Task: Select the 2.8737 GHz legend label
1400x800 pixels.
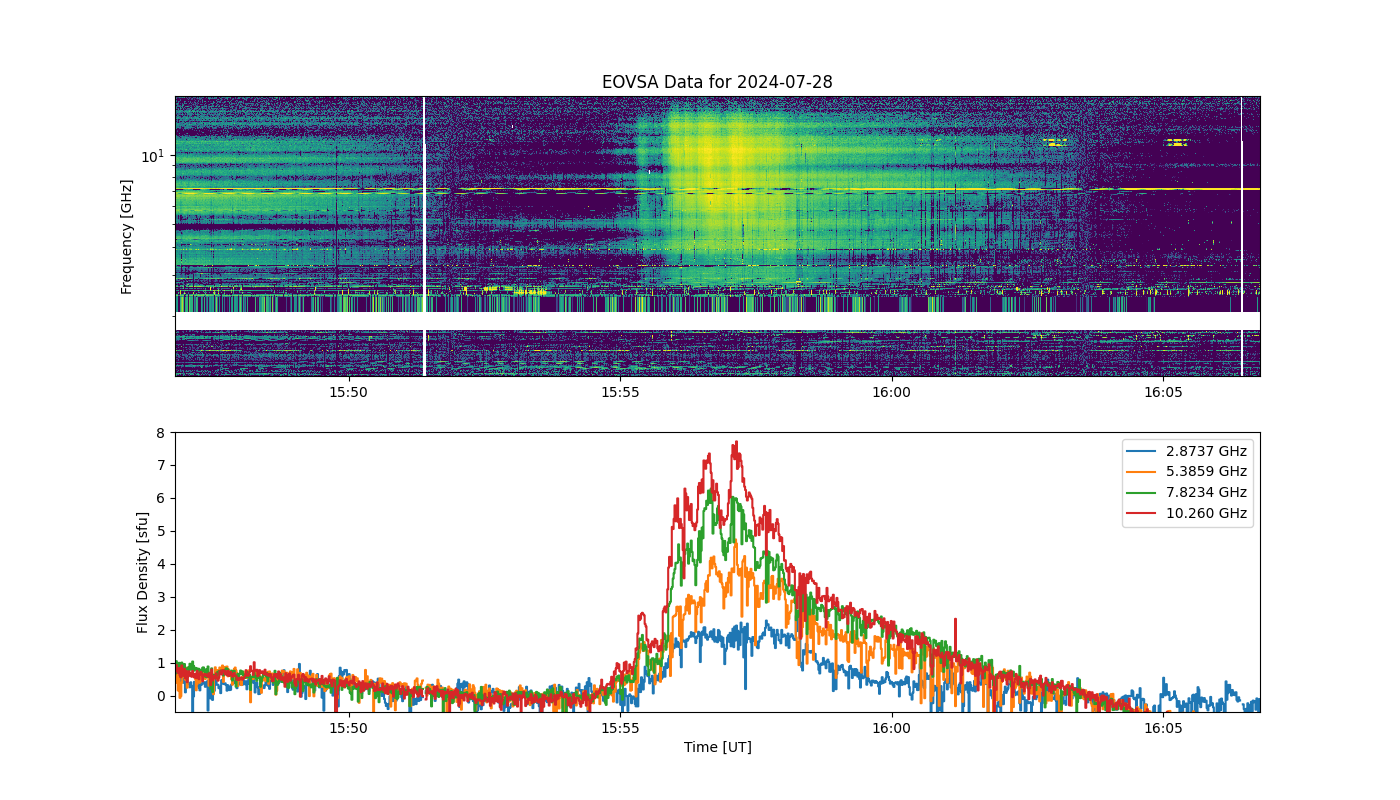Action: [1206, 451]
